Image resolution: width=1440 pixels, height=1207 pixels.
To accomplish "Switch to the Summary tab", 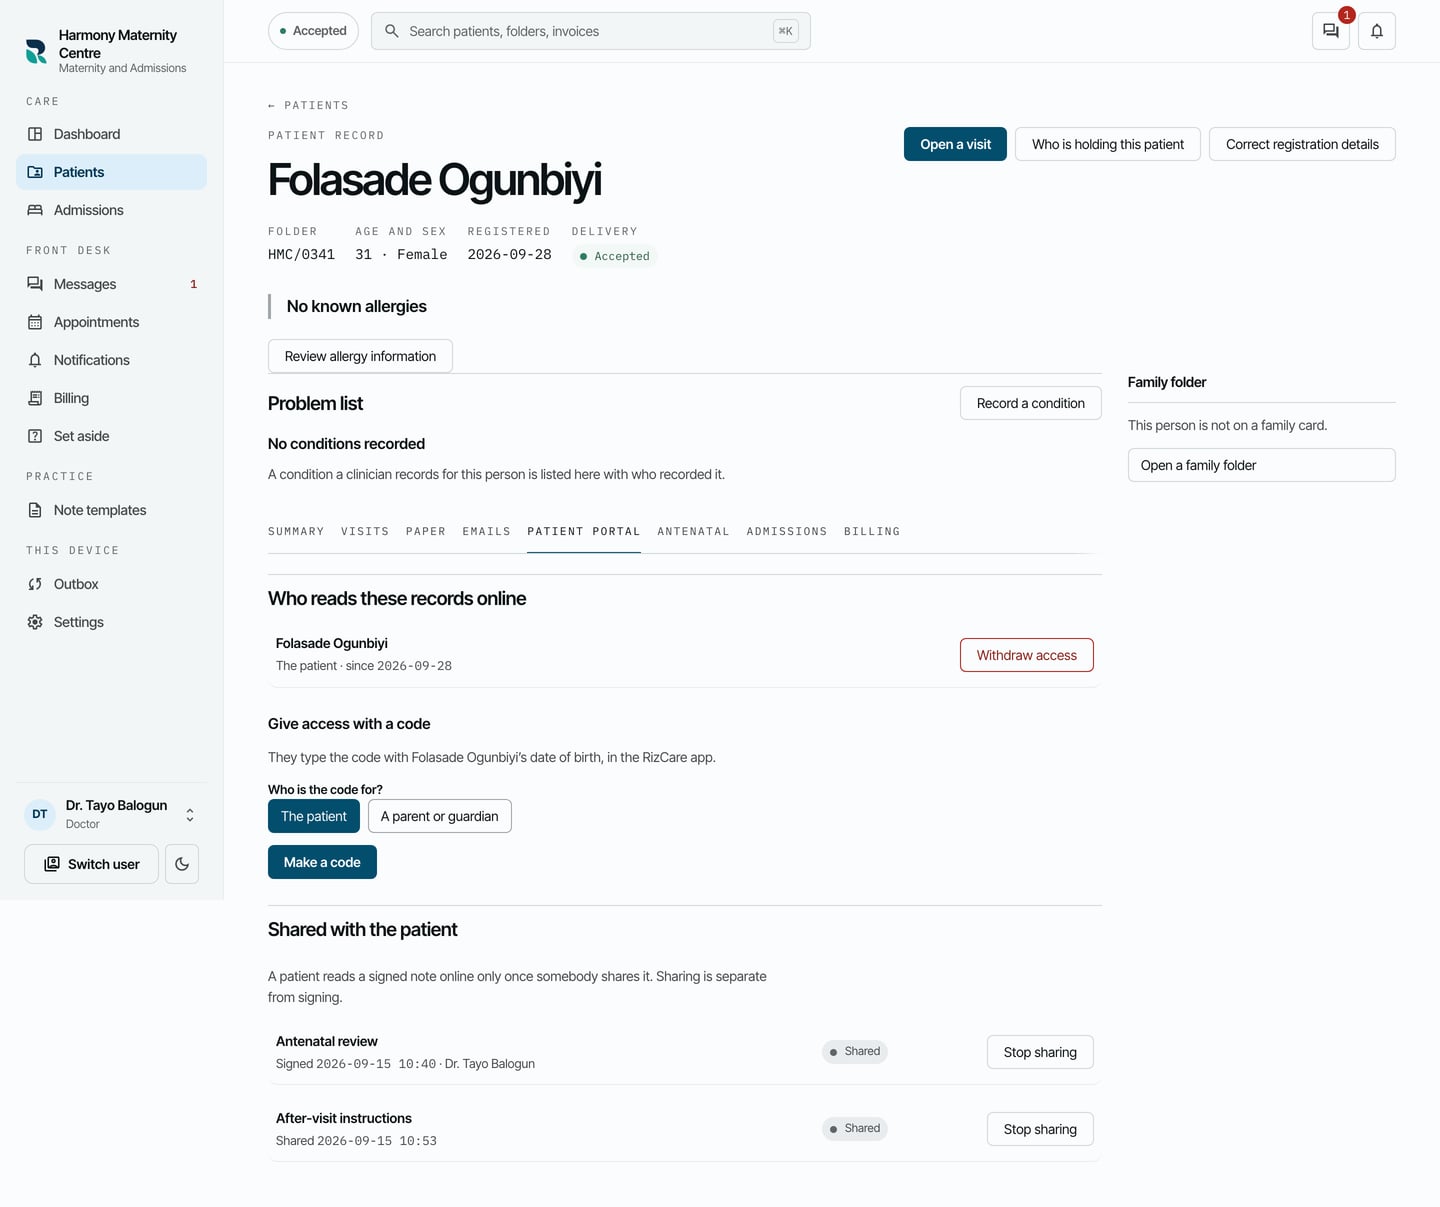I will (x=296, y=531).
